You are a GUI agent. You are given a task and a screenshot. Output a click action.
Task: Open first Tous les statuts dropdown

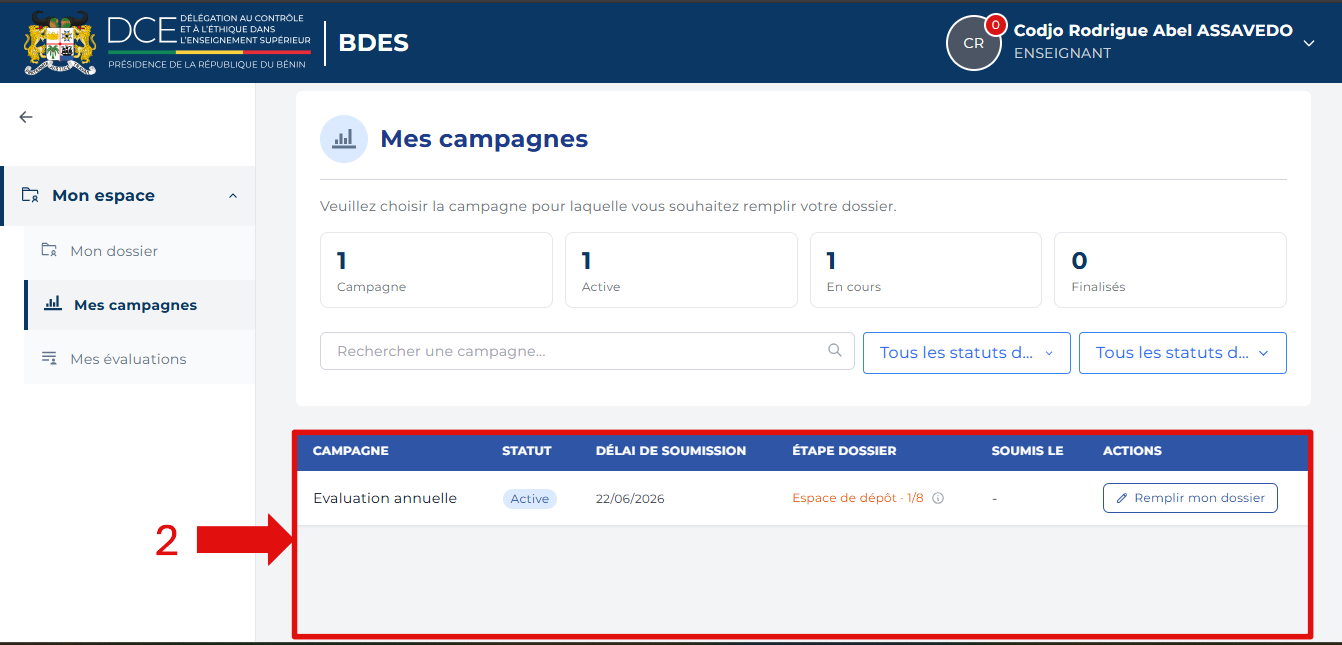click(x=967, y=353)
